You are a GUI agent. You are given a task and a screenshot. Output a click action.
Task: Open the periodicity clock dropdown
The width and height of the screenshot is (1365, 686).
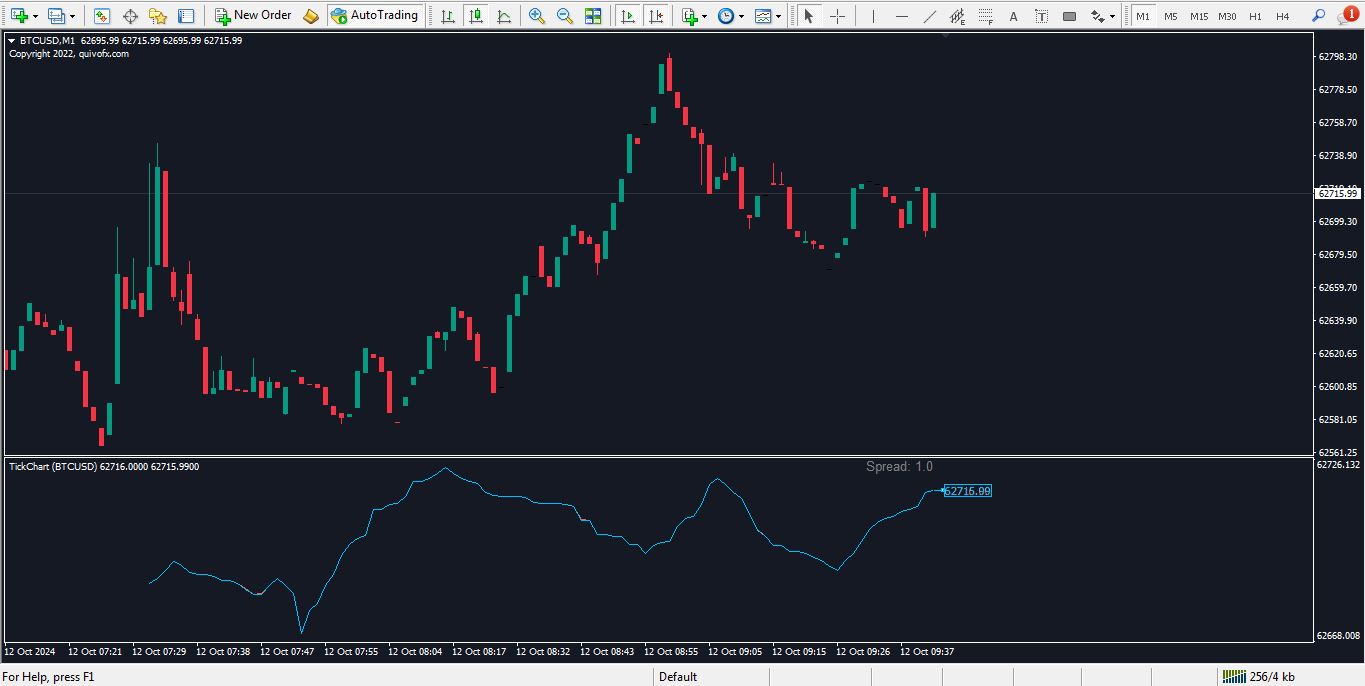(x=740, y=16)
